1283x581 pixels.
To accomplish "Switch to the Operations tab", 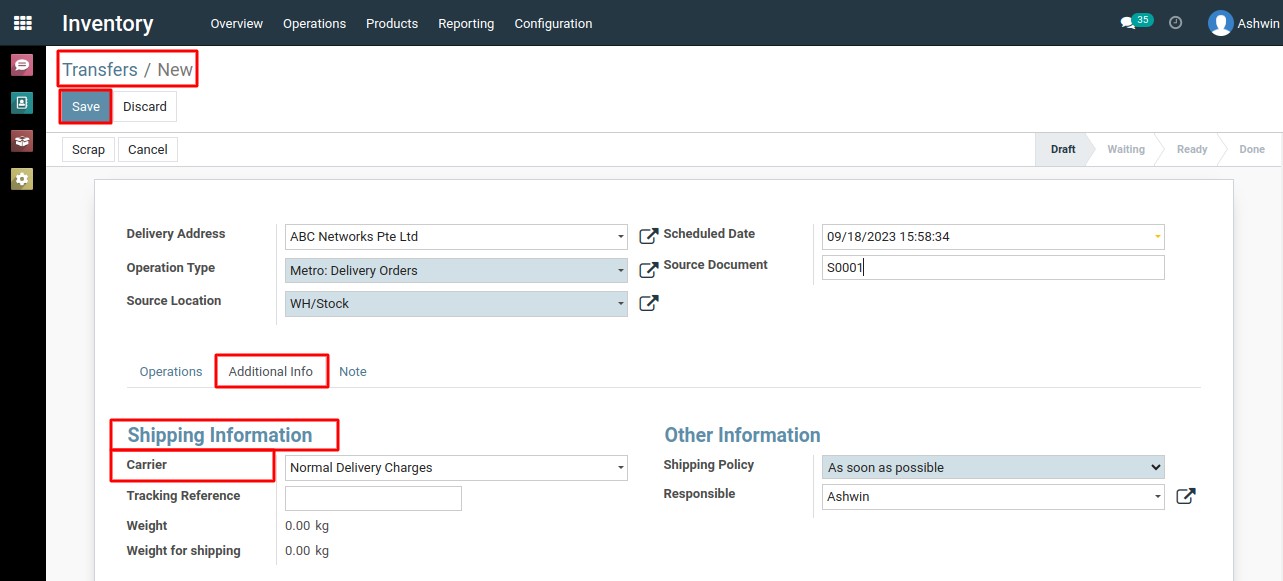I will (x=171, y=371).
